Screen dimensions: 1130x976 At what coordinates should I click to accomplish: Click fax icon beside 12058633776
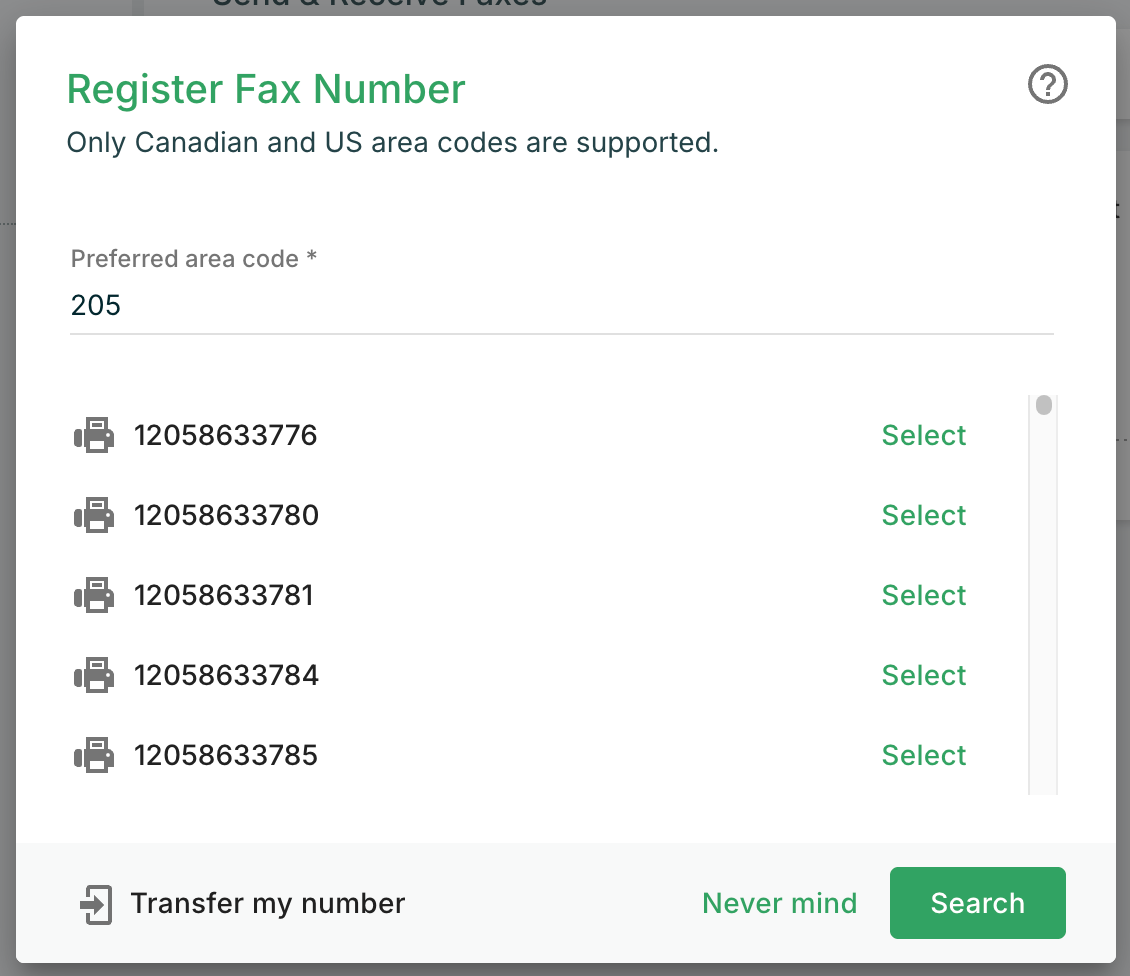point(95,436)
